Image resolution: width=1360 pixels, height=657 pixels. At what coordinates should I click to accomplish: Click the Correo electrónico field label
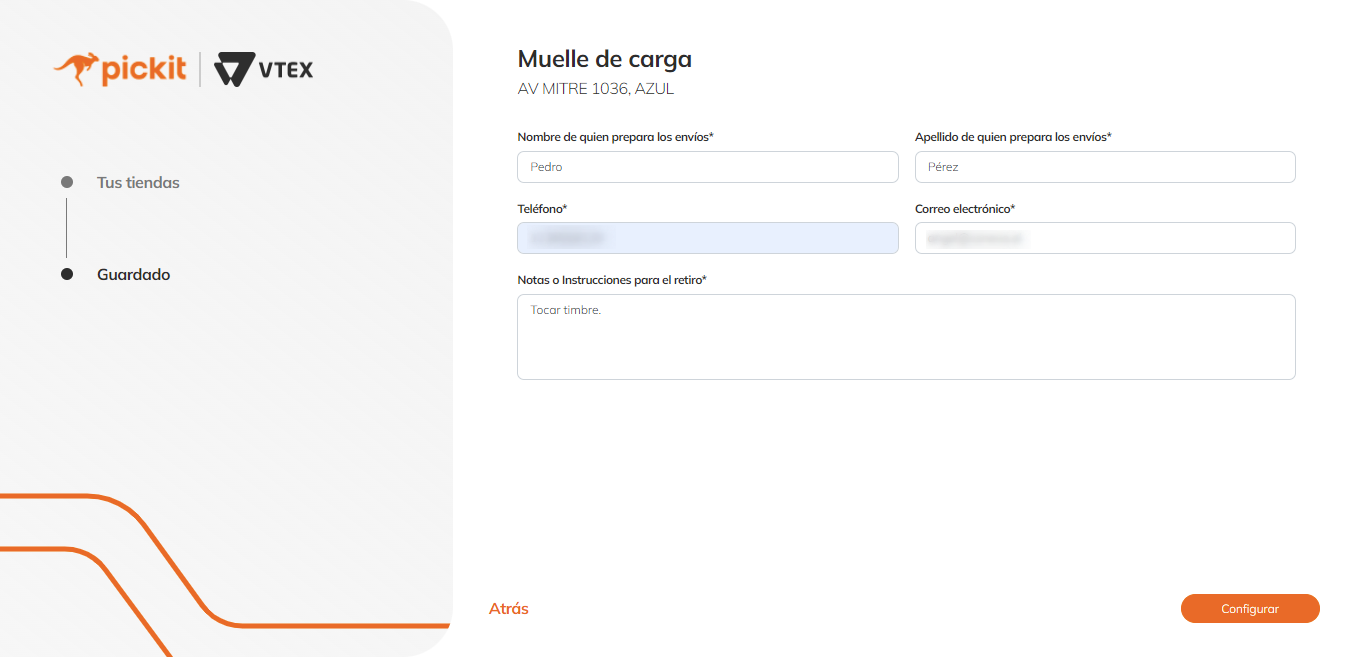tap(964, 209)
